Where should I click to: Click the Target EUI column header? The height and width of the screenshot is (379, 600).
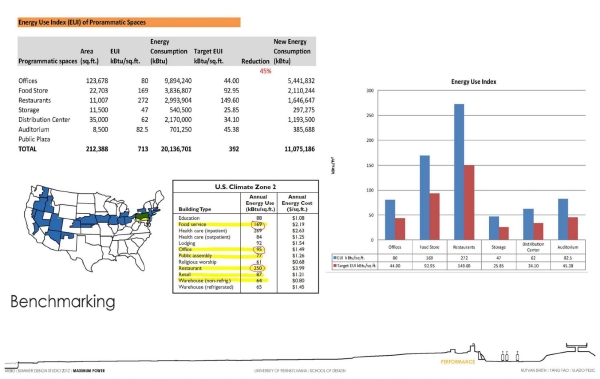[x=208, y=56]
